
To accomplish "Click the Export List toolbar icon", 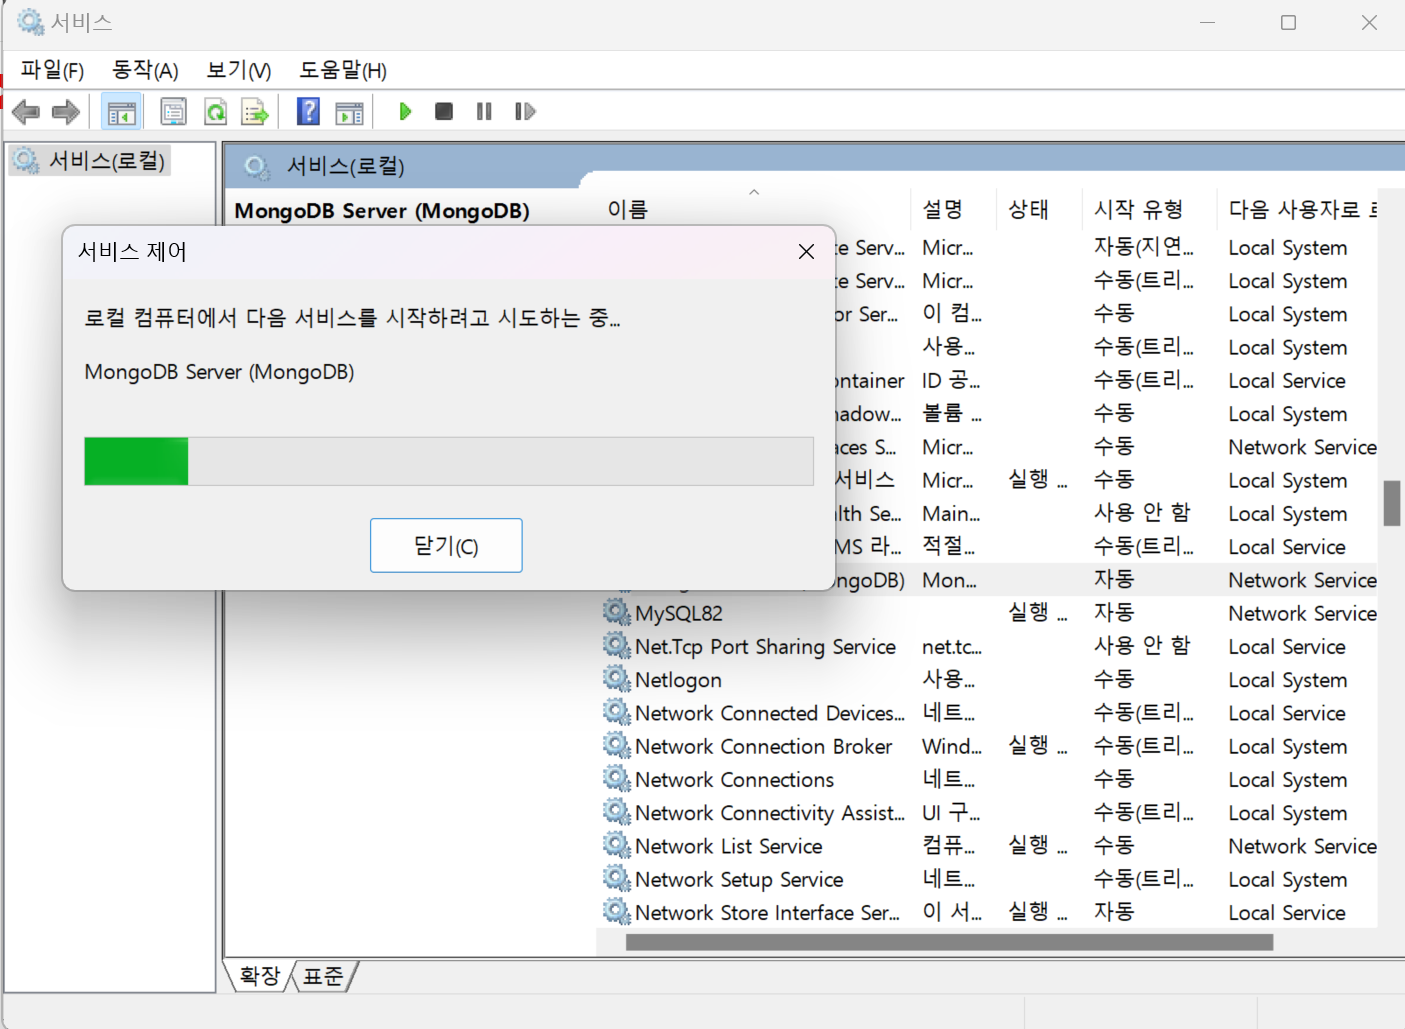I will pos(255,112).
